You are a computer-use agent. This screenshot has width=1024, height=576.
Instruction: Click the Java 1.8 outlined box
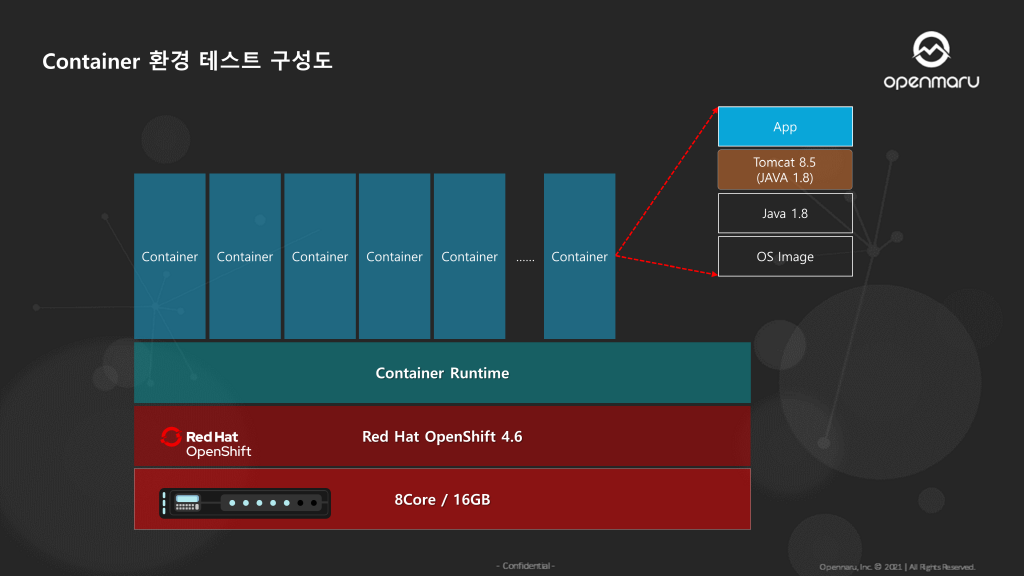click(785, 214)
